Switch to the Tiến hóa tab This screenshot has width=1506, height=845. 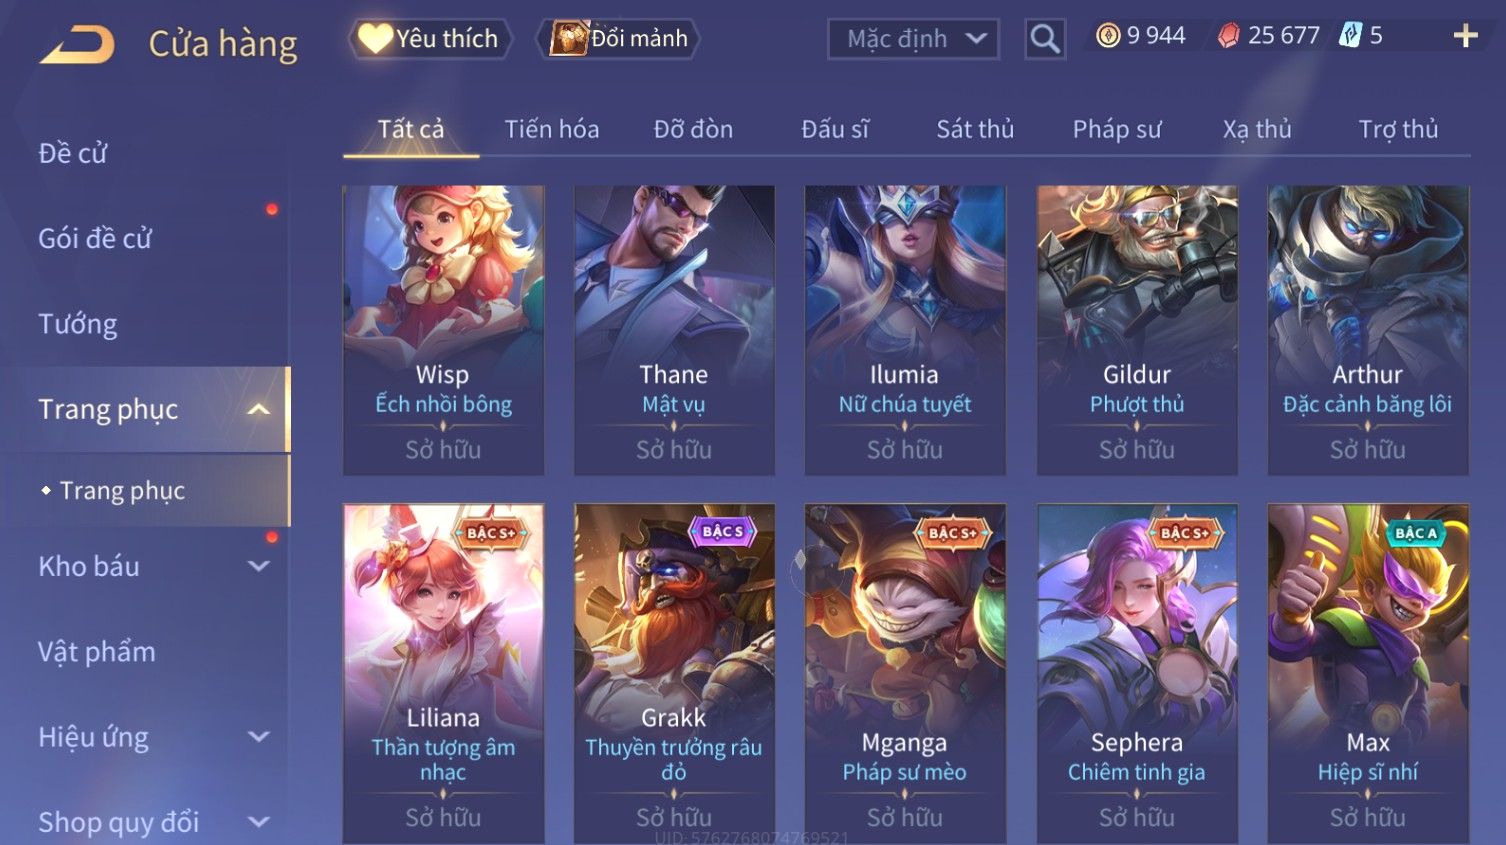[552, 129]
